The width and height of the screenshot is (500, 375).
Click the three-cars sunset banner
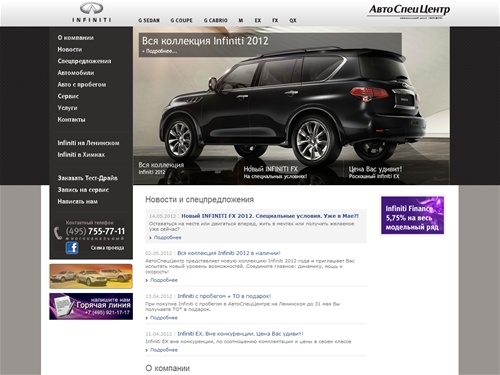pyautogui.click(x=91, y=276)
